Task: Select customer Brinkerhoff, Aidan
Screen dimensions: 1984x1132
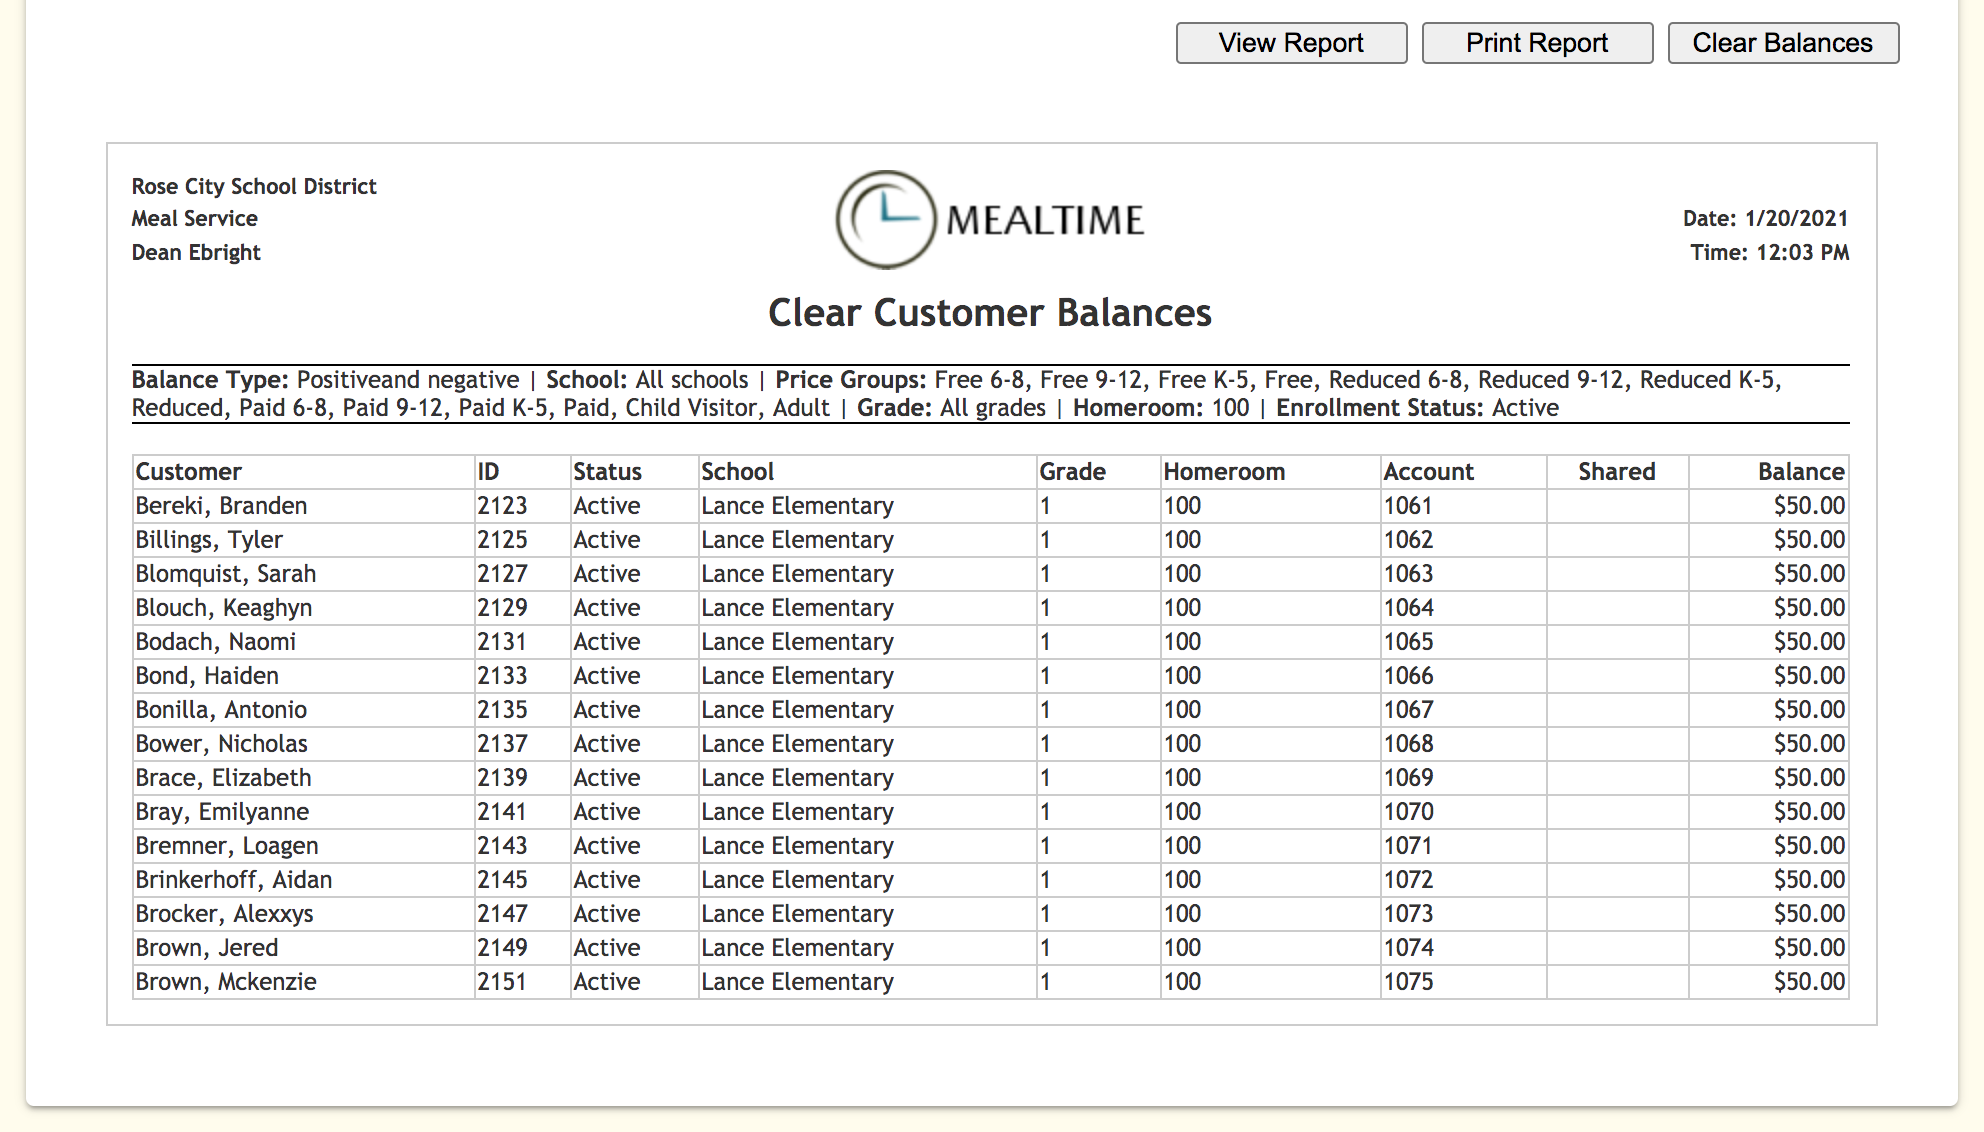Action: pyautogui.click(x=234, y=880)
